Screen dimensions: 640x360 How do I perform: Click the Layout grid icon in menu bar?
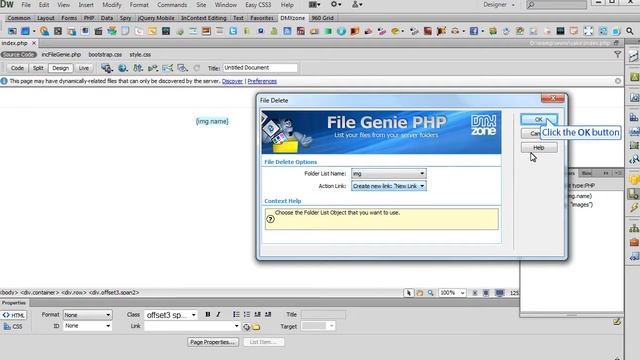314,4
